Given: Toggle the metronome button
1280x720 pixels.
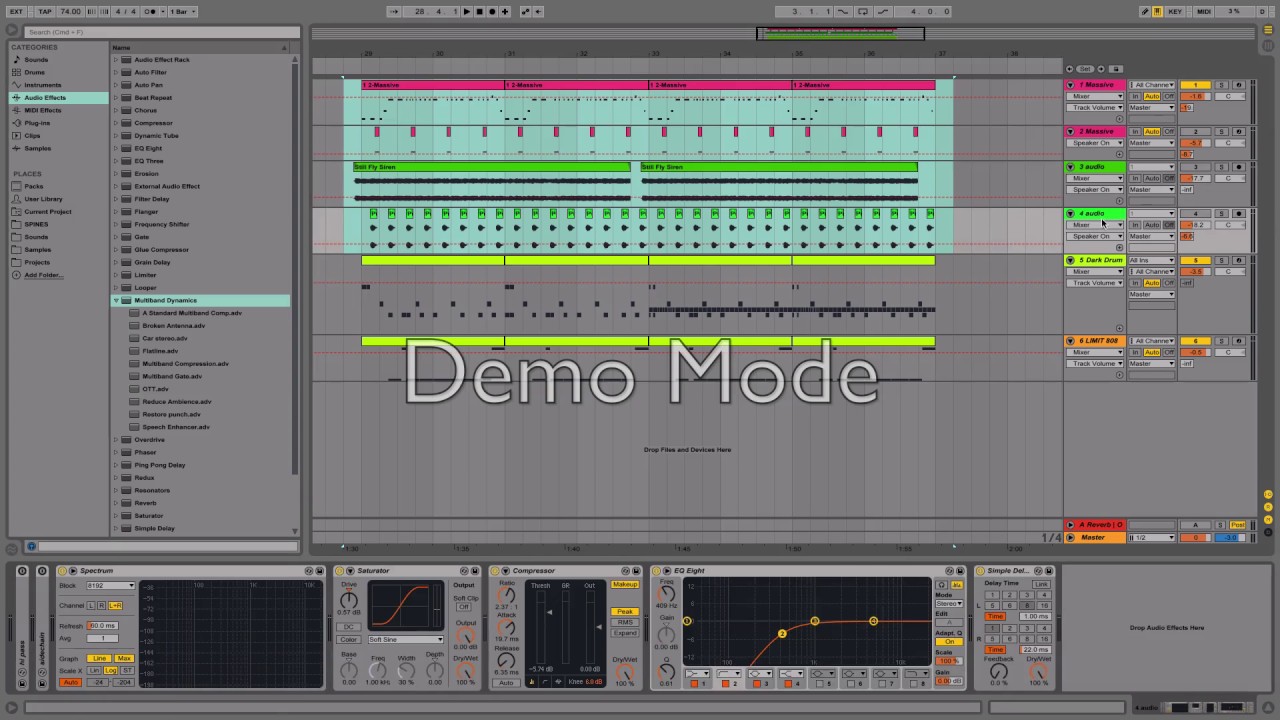Looking at the screenshot, I should (x=151, y=11).
